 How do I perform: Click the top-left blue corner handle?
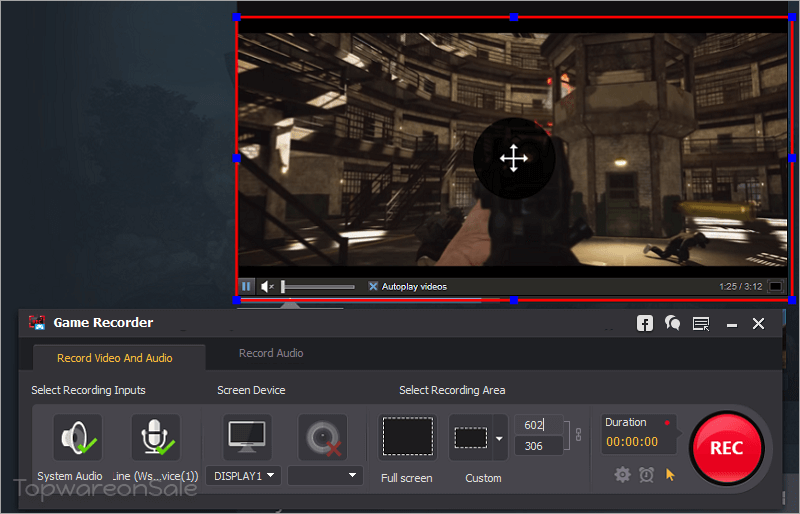pos(236,17)
